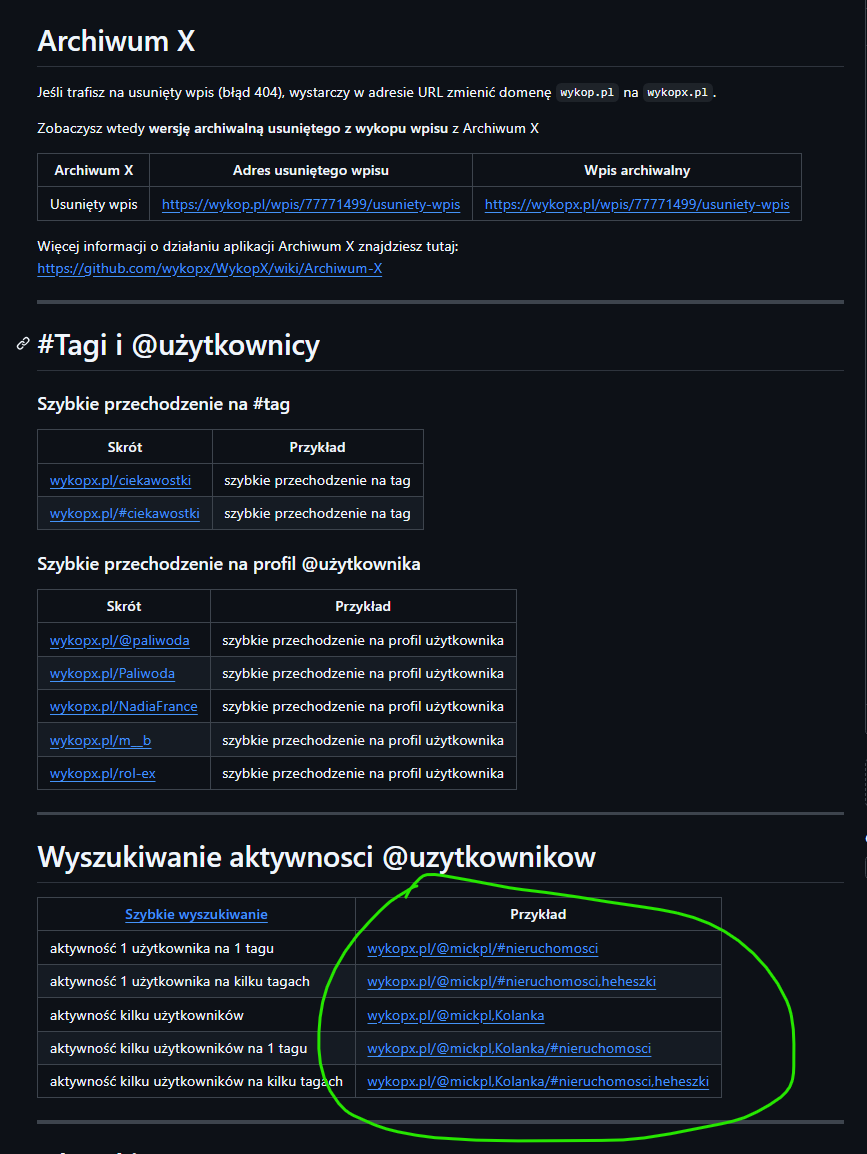Open the @mickpl,Kolanka/#nieruchomosci,heheszki link in the last row

[538, 1081]
